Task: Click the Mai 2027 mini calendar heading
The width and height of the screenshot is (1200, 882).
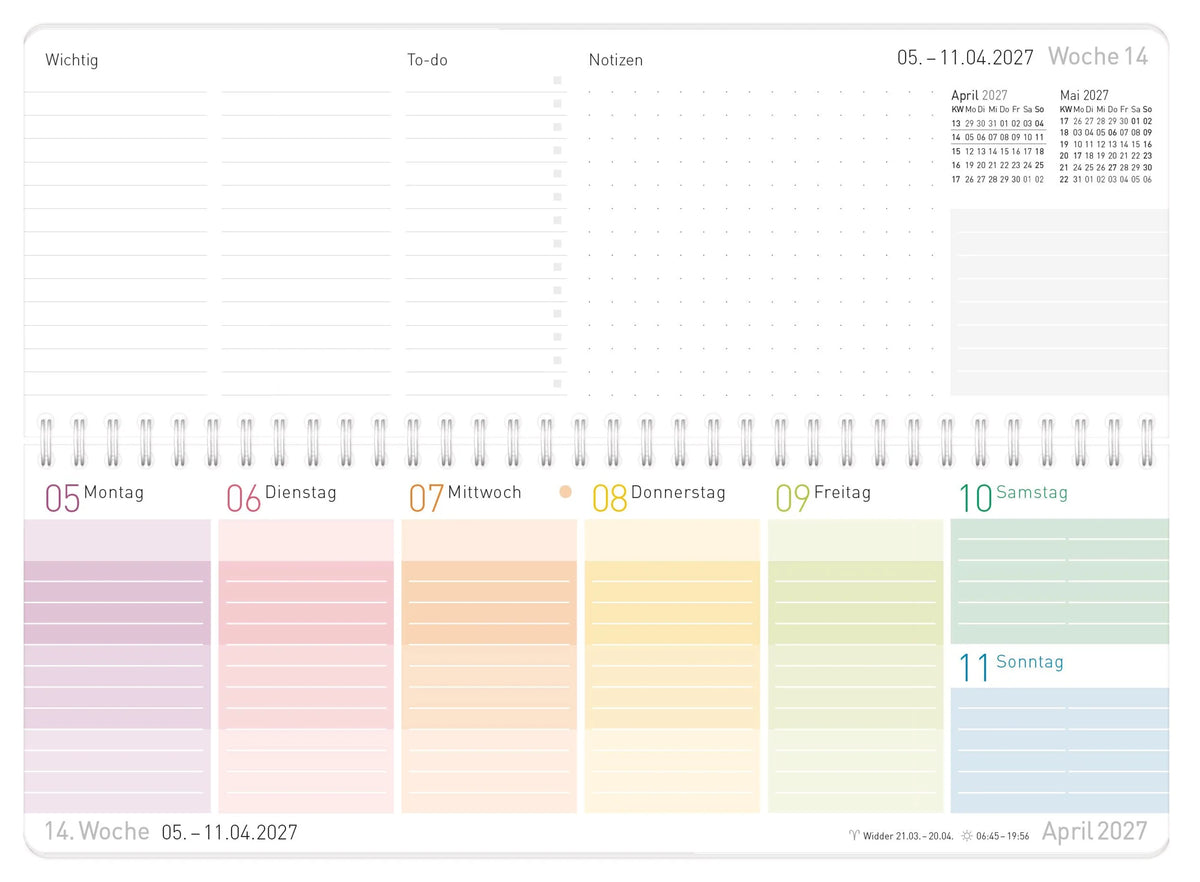Action: (1085, 95)
